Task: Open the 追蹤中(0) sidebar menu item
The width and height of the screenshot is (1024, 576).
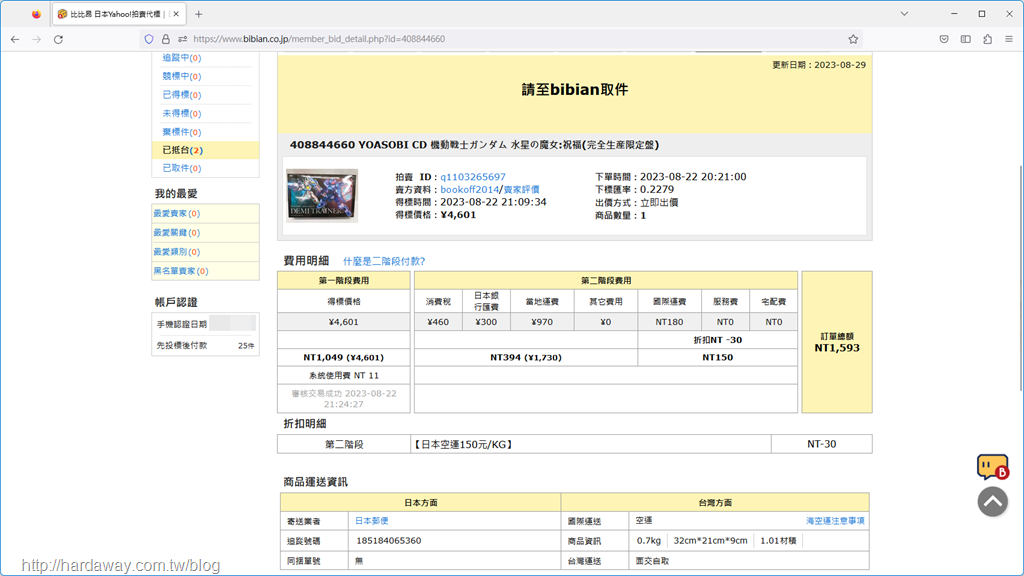Action: (182, 58)
